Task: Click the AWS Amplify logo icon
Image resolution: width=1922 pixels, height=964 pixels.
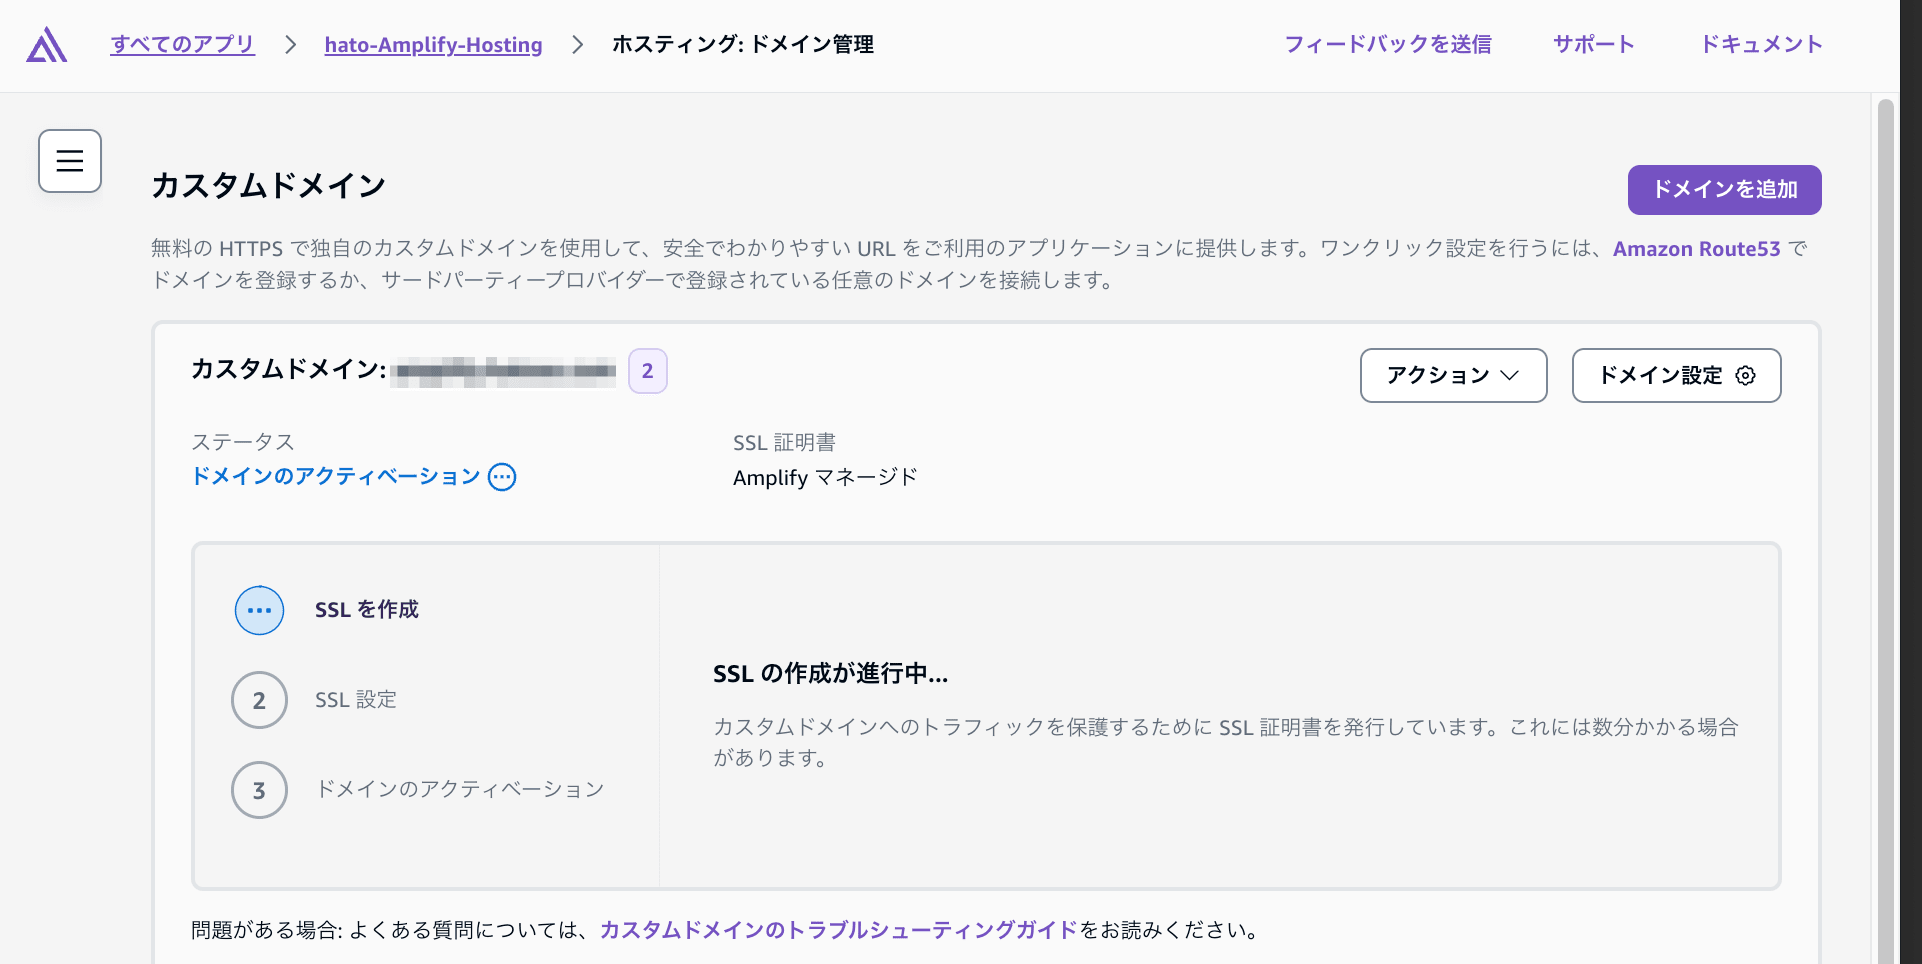Action: [47, 45]
